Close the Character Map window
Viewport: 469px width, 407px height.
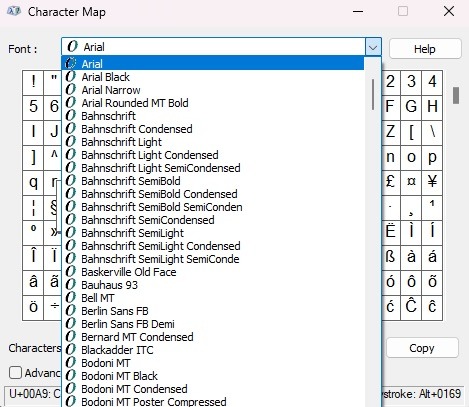coord(449,12)
